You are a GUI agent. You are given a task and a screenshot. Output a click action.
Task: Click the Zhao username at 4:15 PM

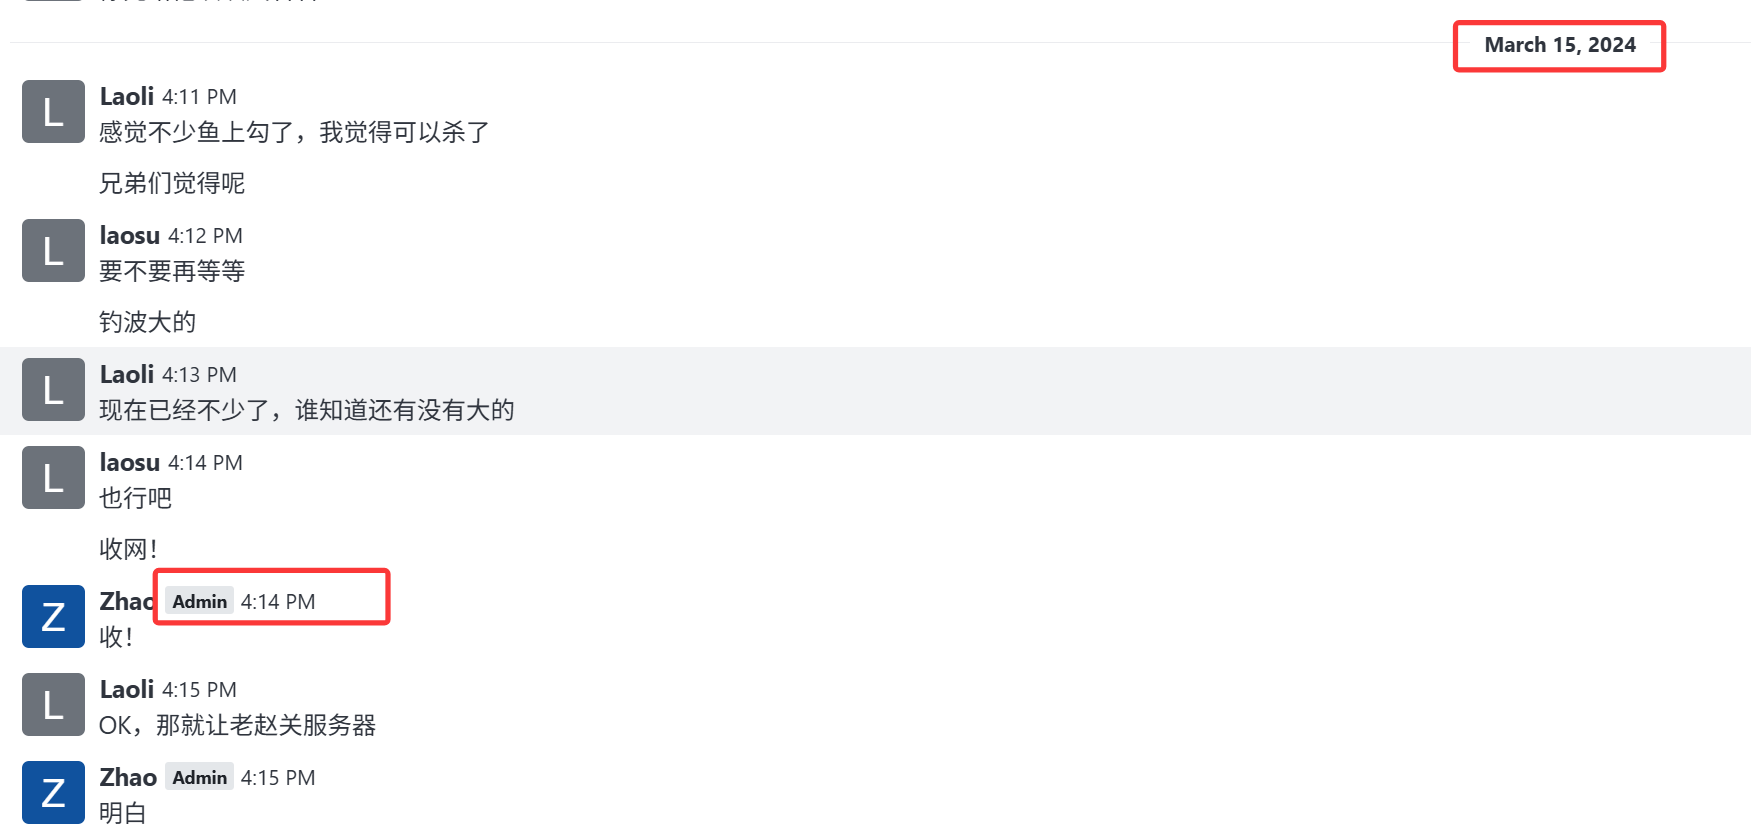[128, 777]
